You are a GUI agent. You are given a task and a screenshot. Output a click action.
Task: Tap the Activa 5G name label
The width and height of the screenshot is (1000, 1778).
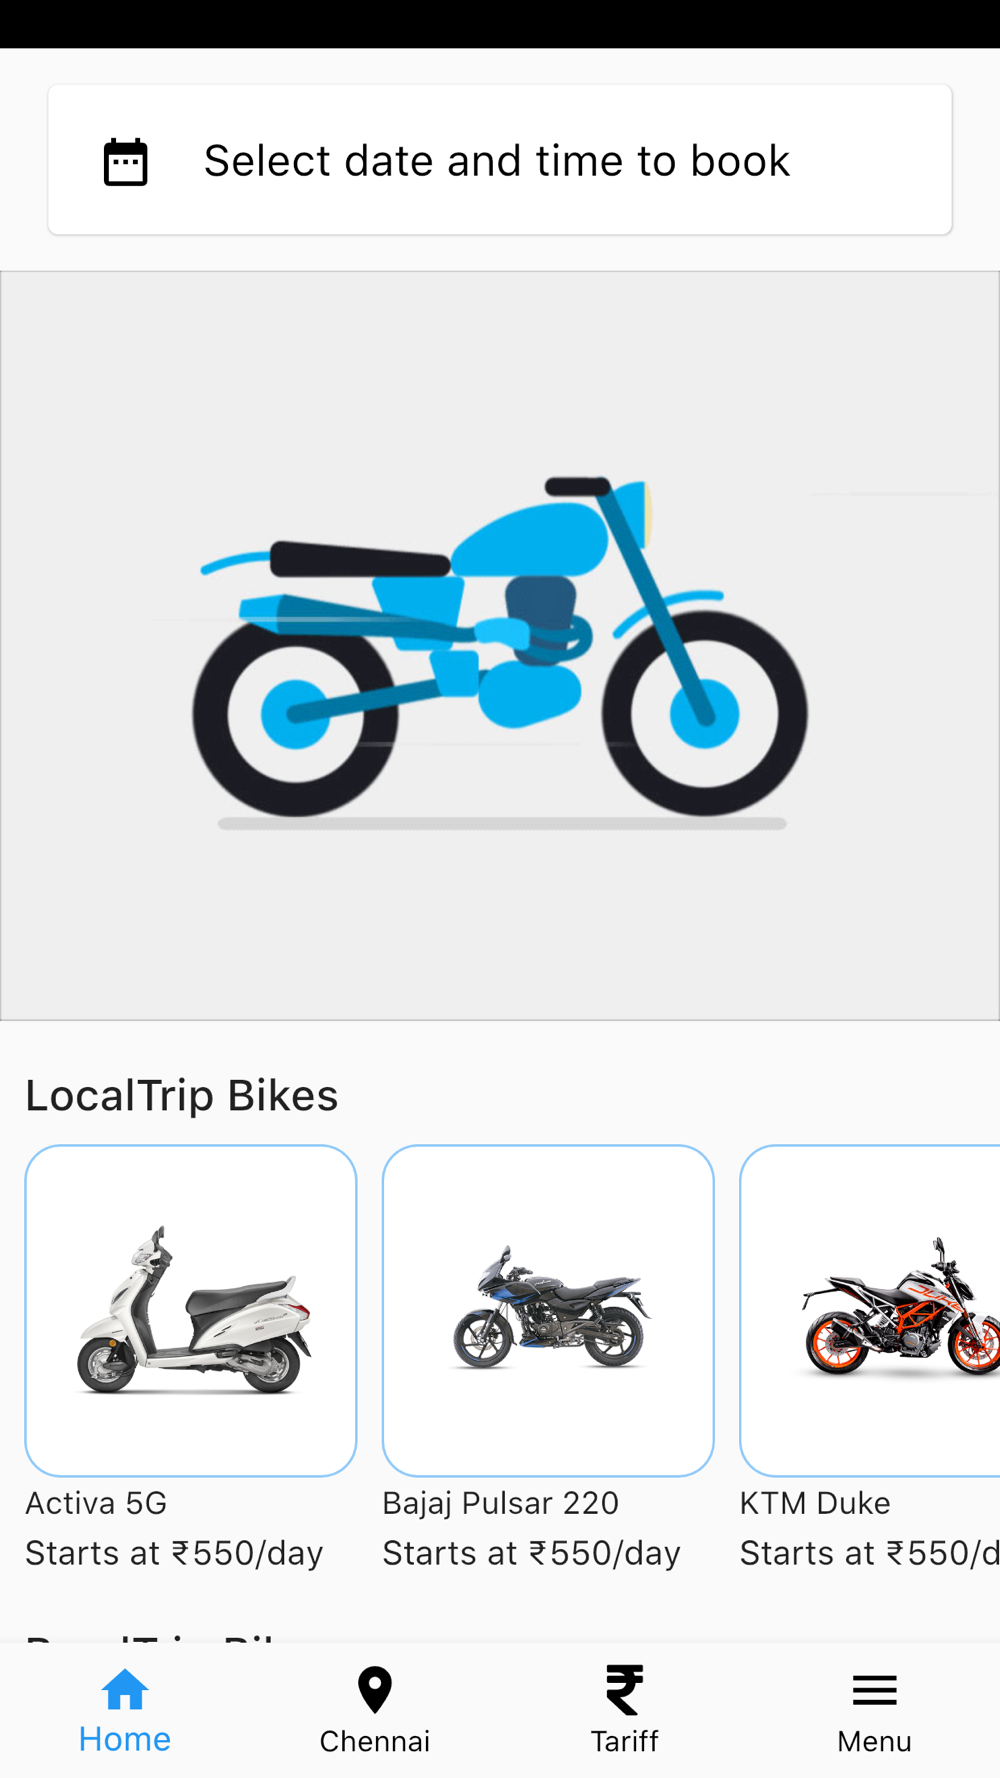(96, 1503)
